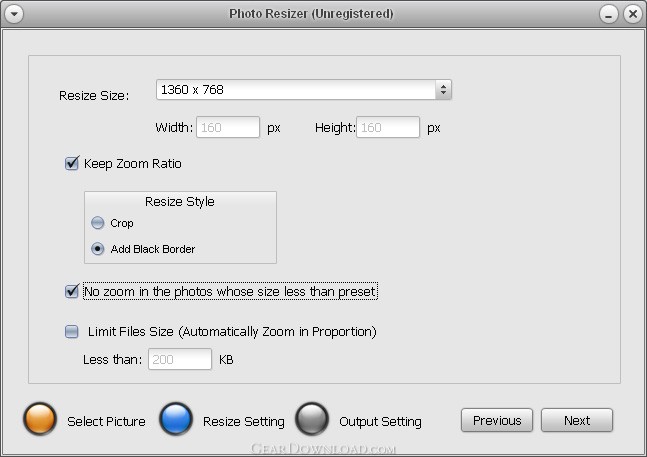This screenshot has width=647, height=457.
Task: Click the 1360 x 768 combo box
Action: (x=304, y=90)
